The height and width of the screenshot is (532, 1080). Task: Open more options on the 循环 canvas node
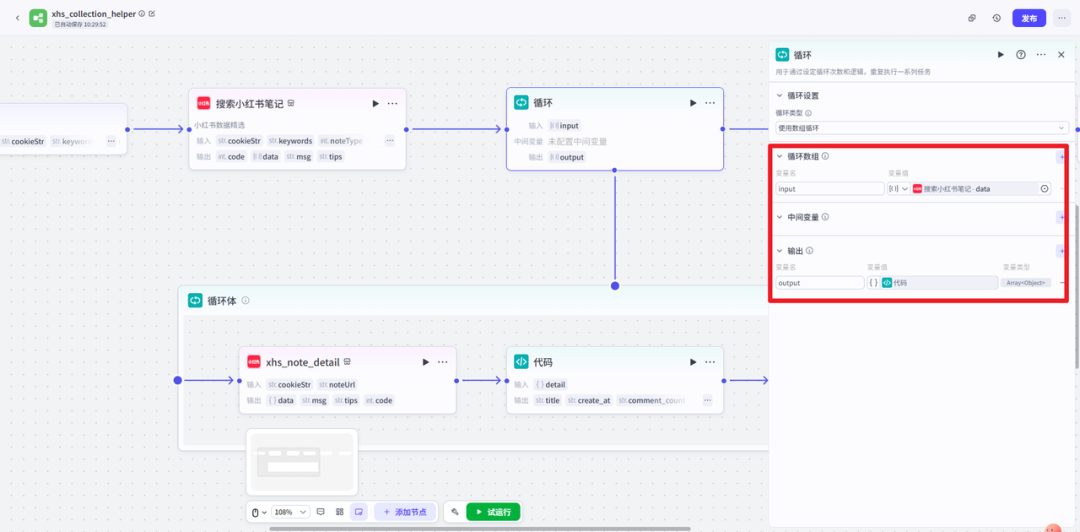tap(710, 103)
